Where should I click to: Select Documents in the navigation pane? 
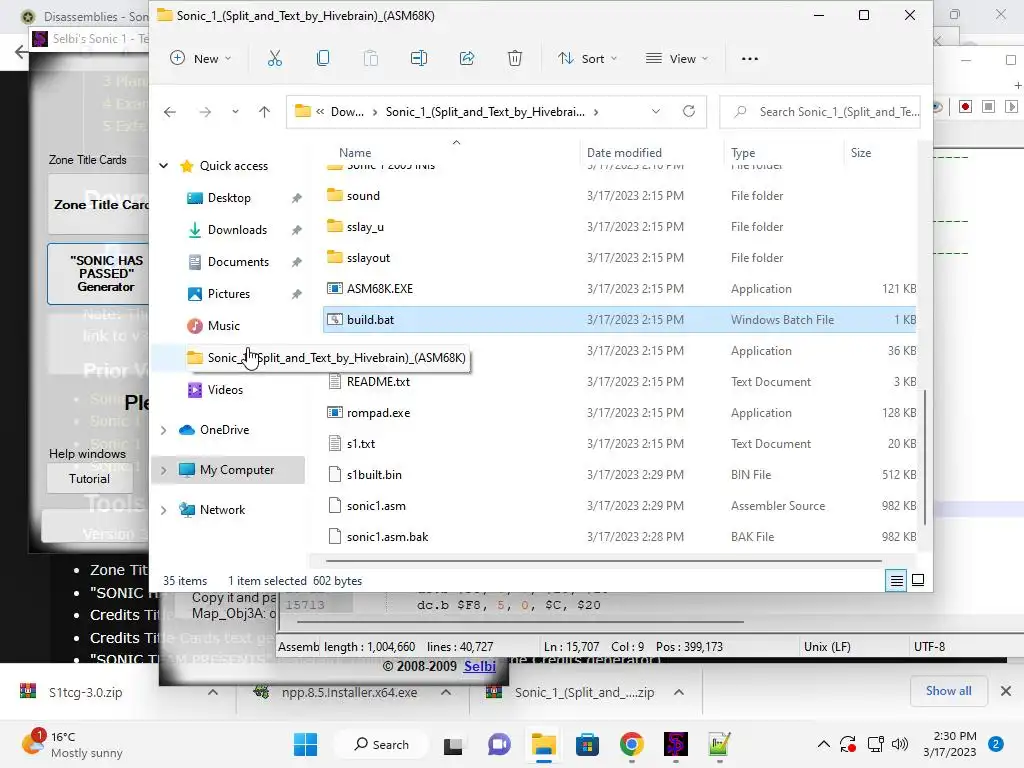click(238, 262)
